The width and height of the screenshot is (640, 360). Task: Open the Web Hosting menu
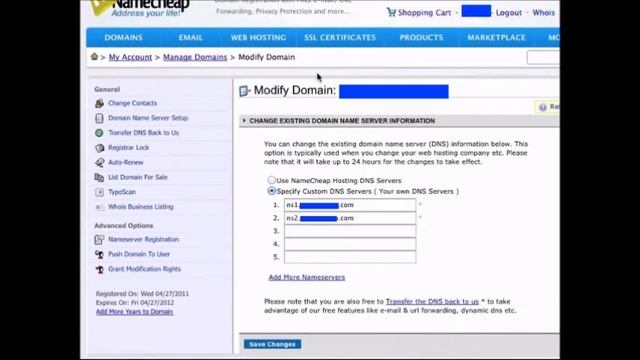pyautogui.click(x=258, y=38)
